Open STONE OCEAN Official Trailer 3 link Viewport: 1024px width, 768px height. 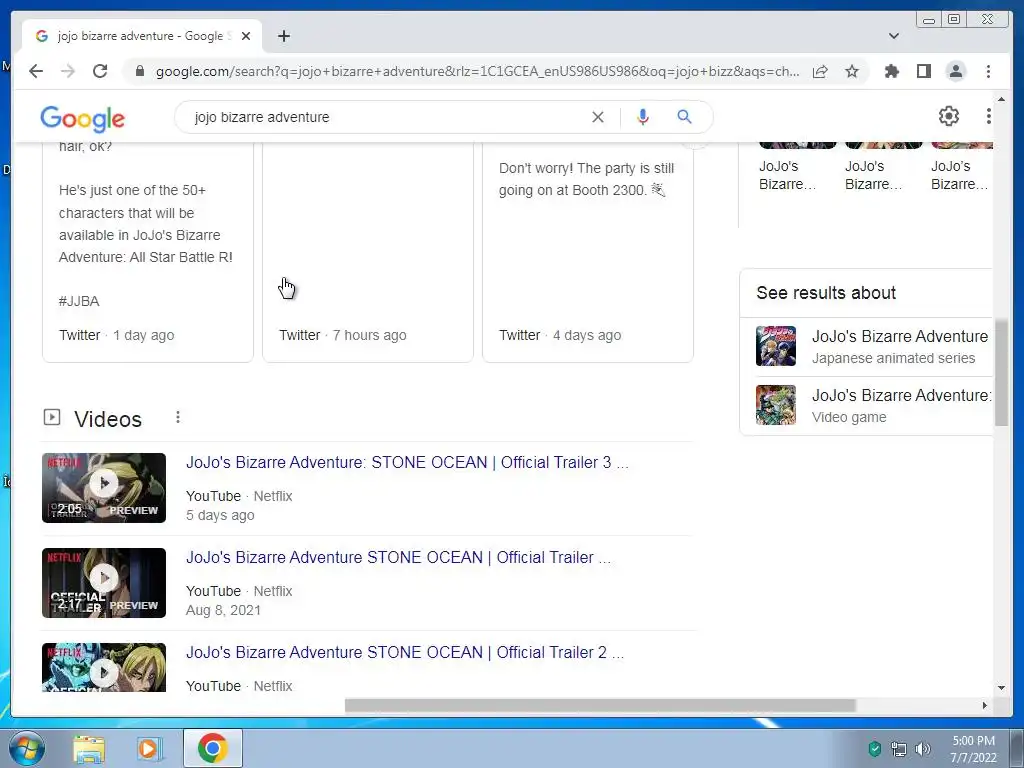pyautogui.click(x=407, y=462)
